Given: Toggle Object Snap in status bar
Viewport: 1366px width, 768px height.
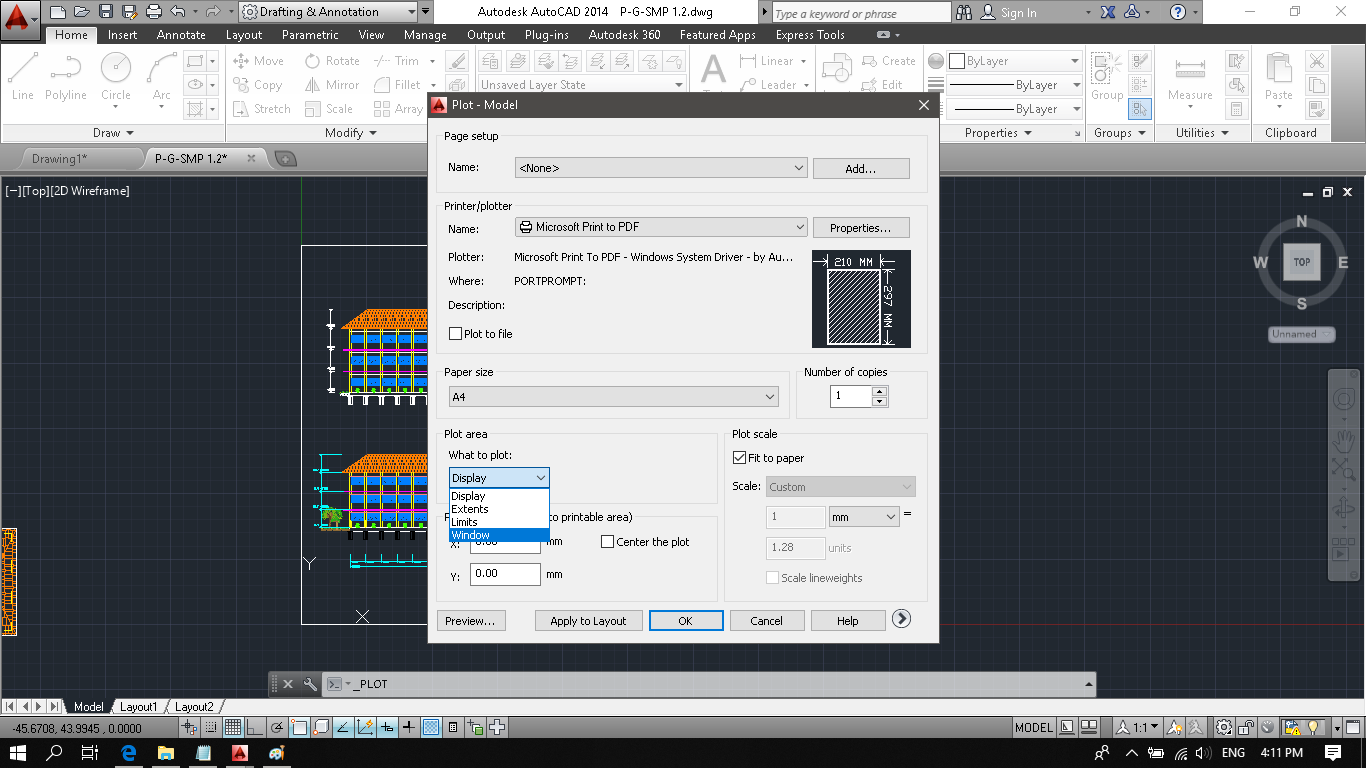Looking at the screenshot, I should pos(299,728).
